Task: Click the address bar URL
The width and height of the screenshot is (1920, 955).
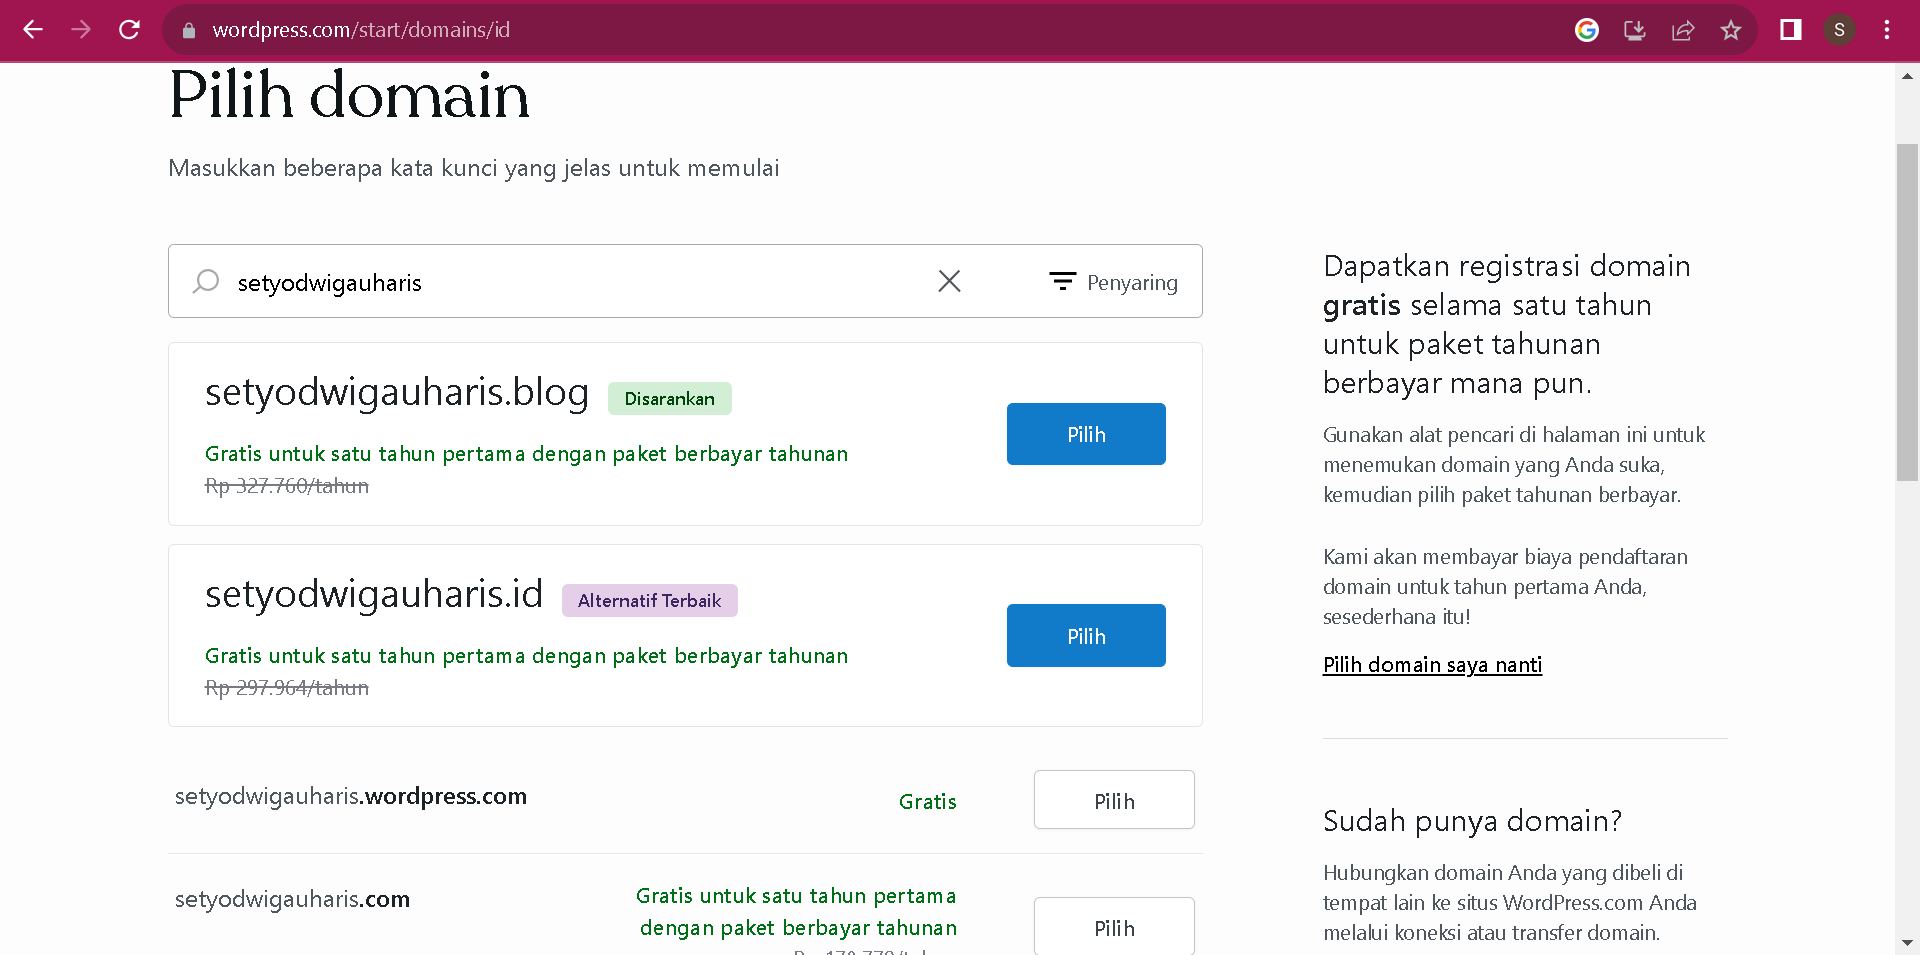Action: [x=361, y=30]
